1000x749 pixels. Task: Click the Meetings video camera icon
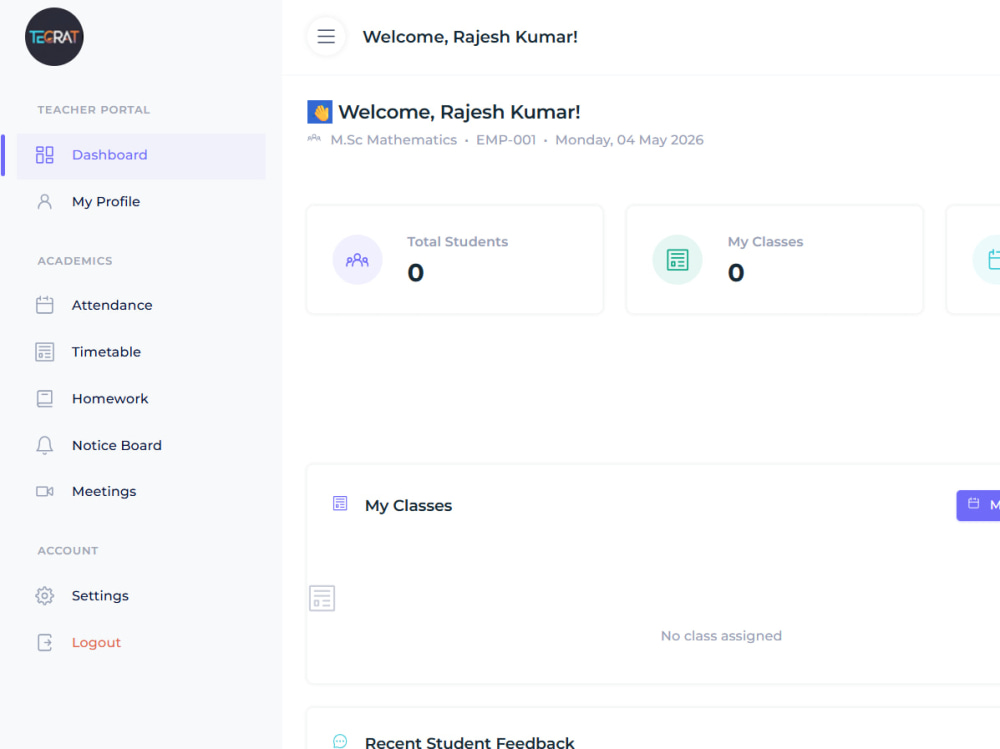click(x=45, y=491)
